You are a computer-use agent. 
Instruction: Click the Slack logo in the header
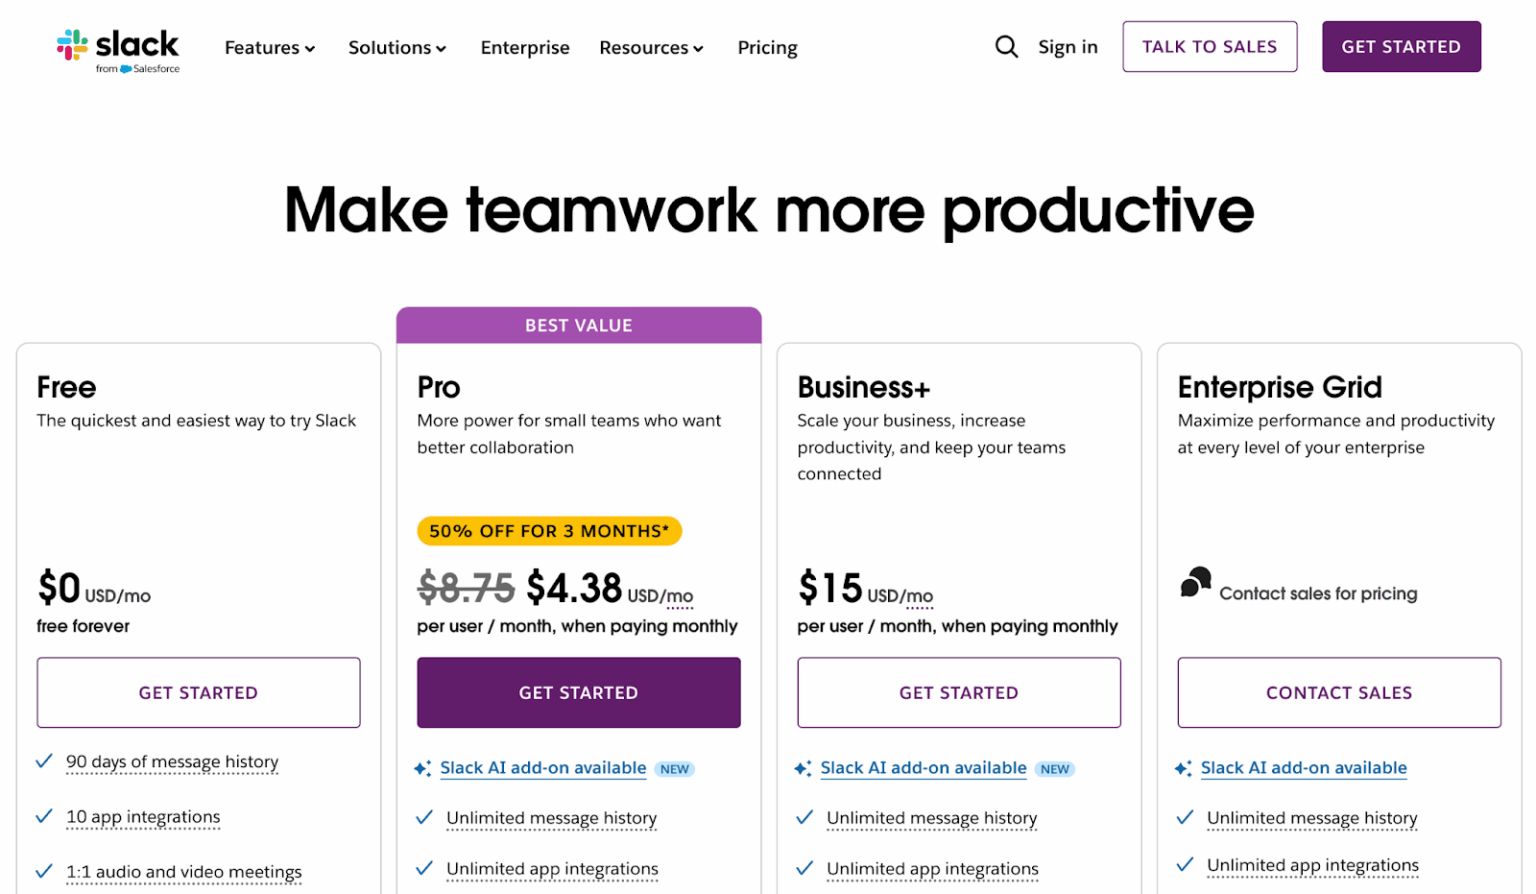(117, 45)
